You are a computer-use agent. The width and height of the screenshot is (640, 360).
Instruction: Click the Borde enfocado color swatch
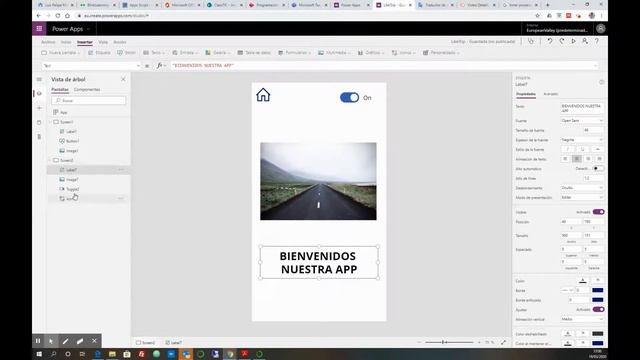point(598,300)
